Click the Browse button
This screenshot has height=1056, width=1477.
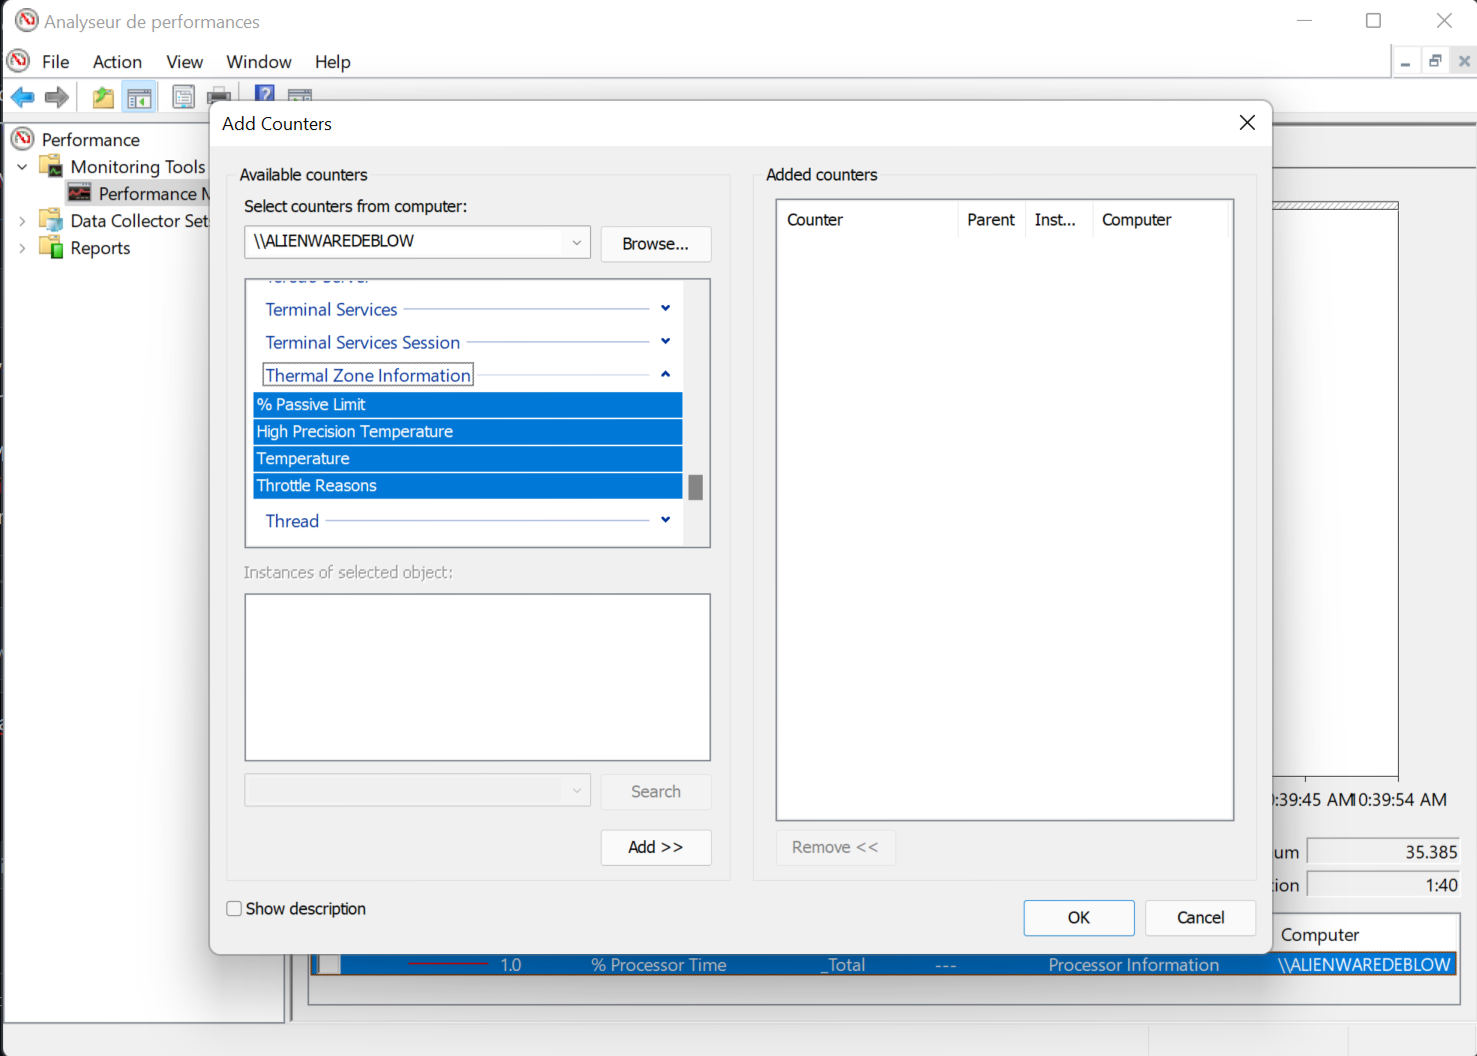click(655, 243)
